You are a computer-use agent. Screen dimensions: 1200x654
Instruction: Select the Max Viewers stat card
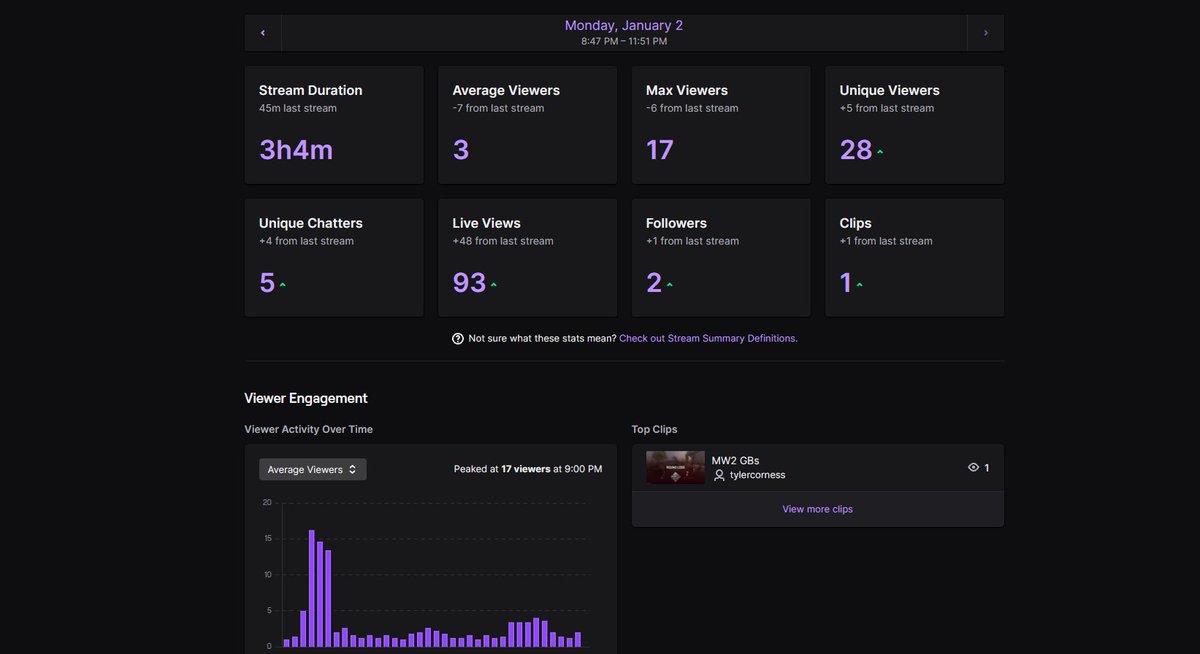click(721, 125)
